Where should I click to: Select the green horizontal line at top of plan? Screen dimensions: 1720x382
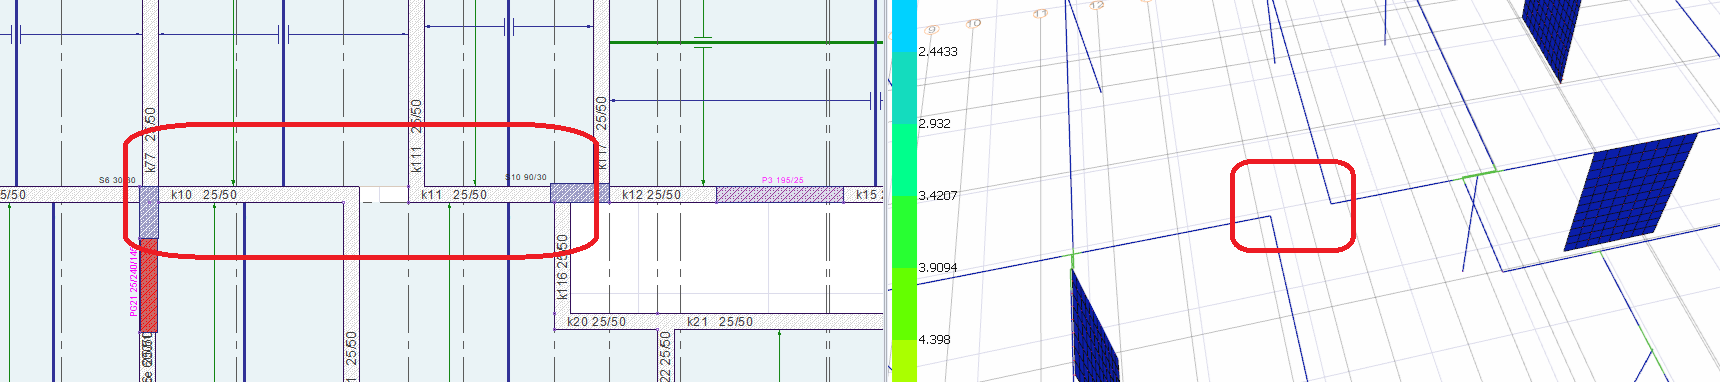tap(746, 42)
